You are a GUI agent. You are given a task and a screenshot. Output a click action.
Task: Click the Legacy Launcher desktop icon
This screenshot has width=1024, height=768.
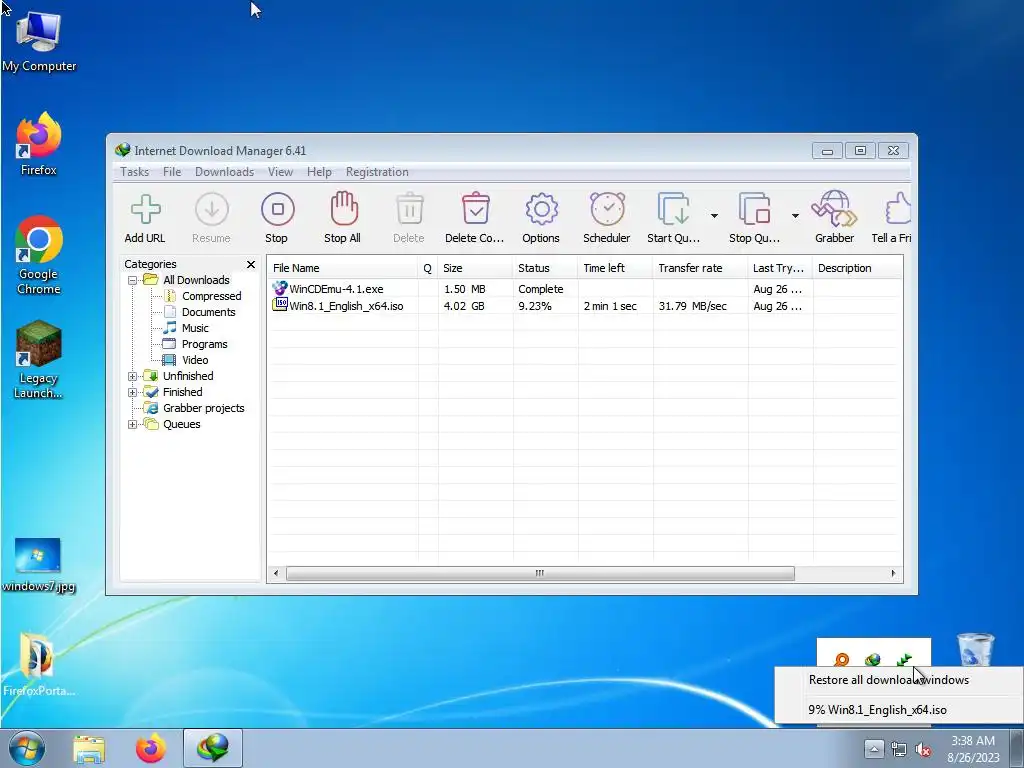pyautogui.click(x=39, y=359)
